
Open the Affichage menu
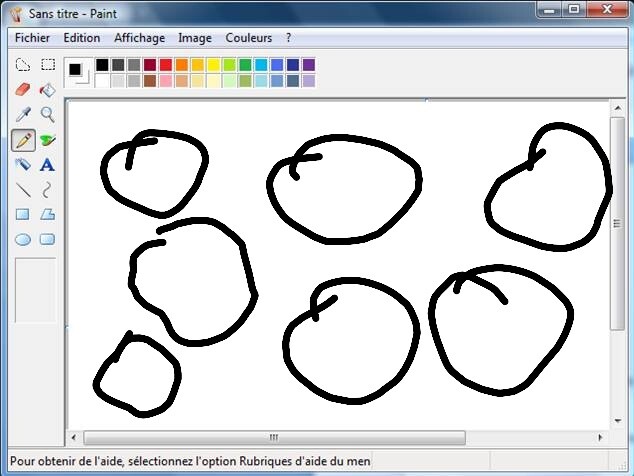(x=139, y=38)
